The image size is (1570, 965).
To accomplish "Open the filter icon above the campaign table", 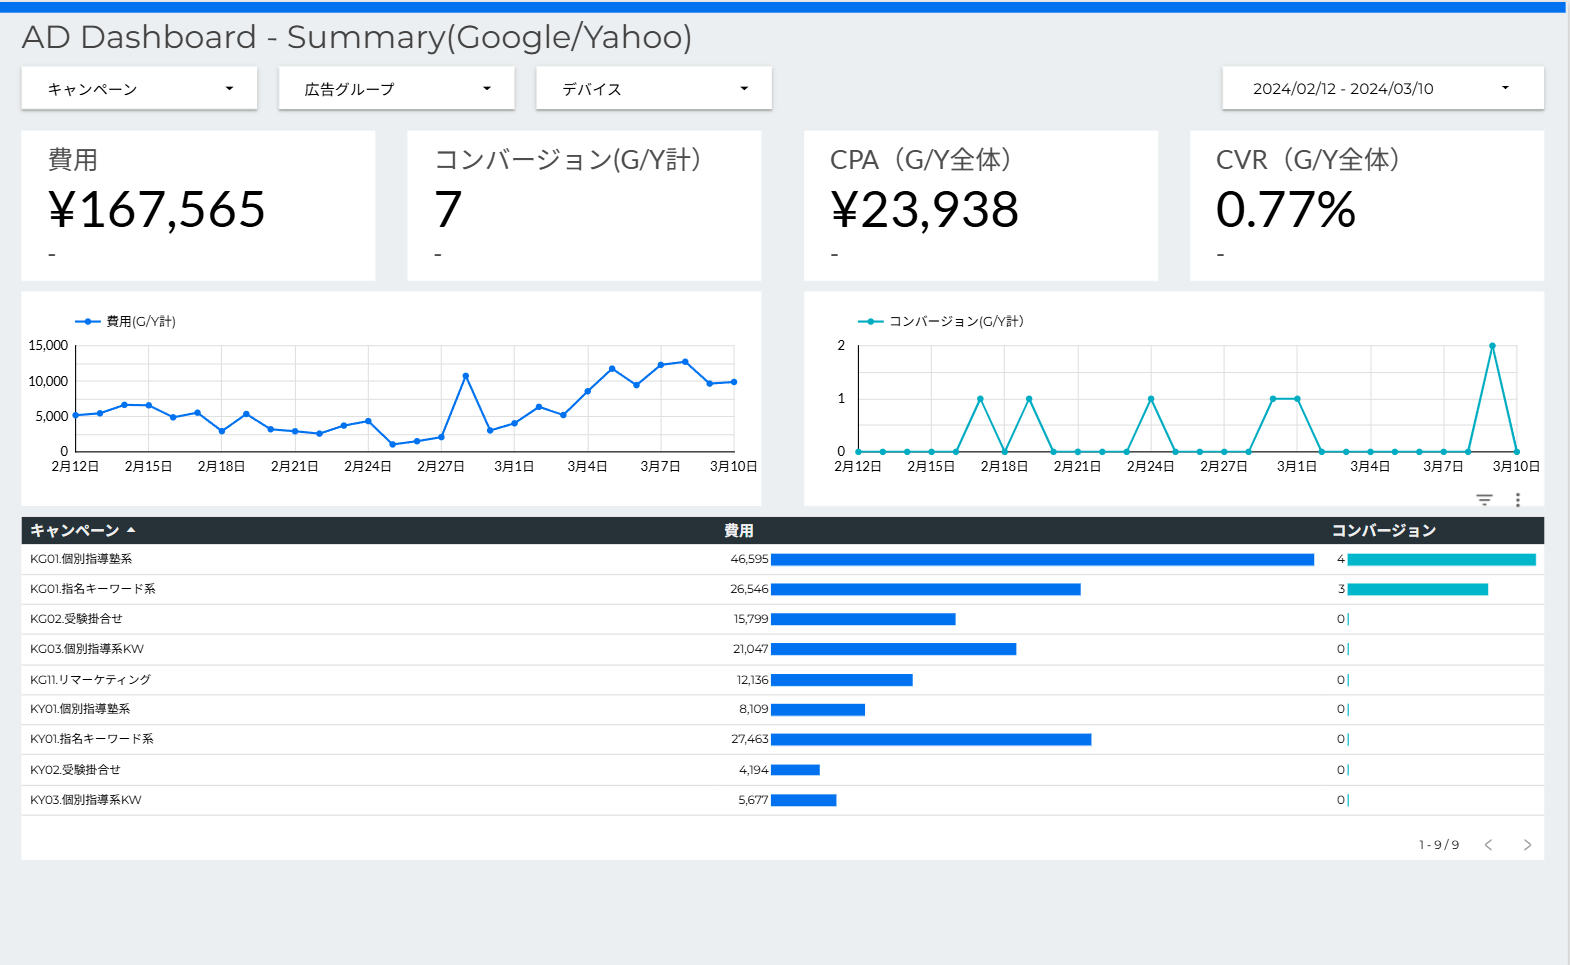I will [x=1484, y=499].
